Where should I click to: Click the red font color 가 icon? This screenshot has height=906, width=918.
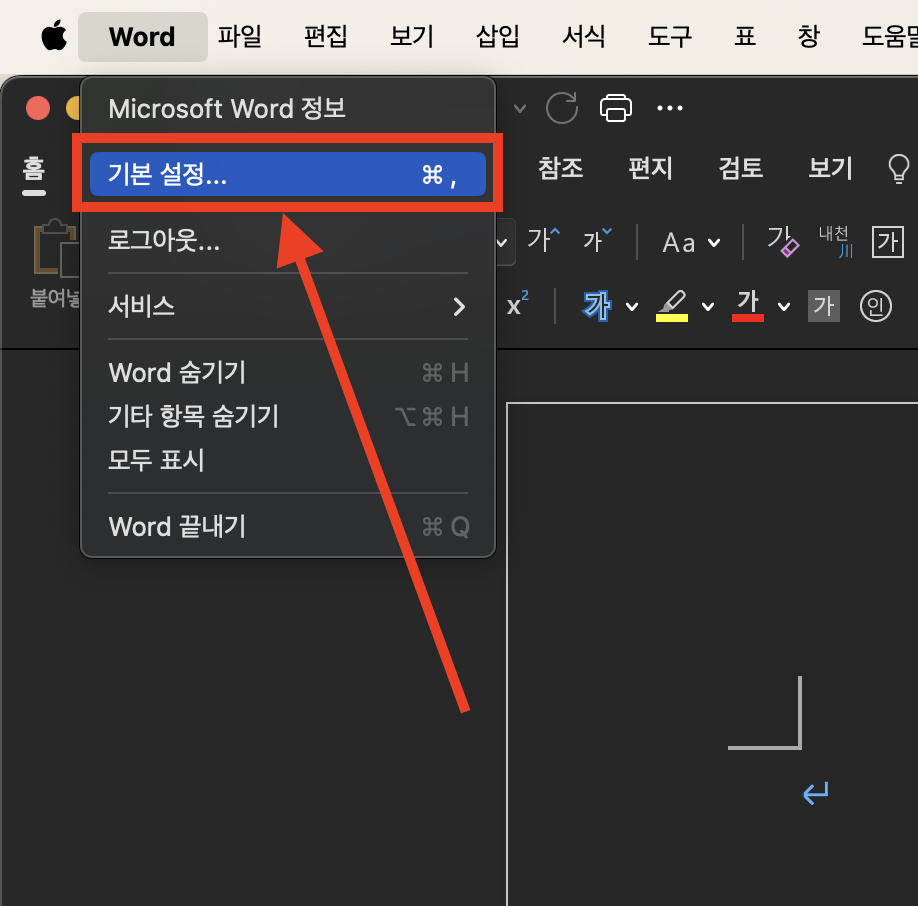pos(748,306)
